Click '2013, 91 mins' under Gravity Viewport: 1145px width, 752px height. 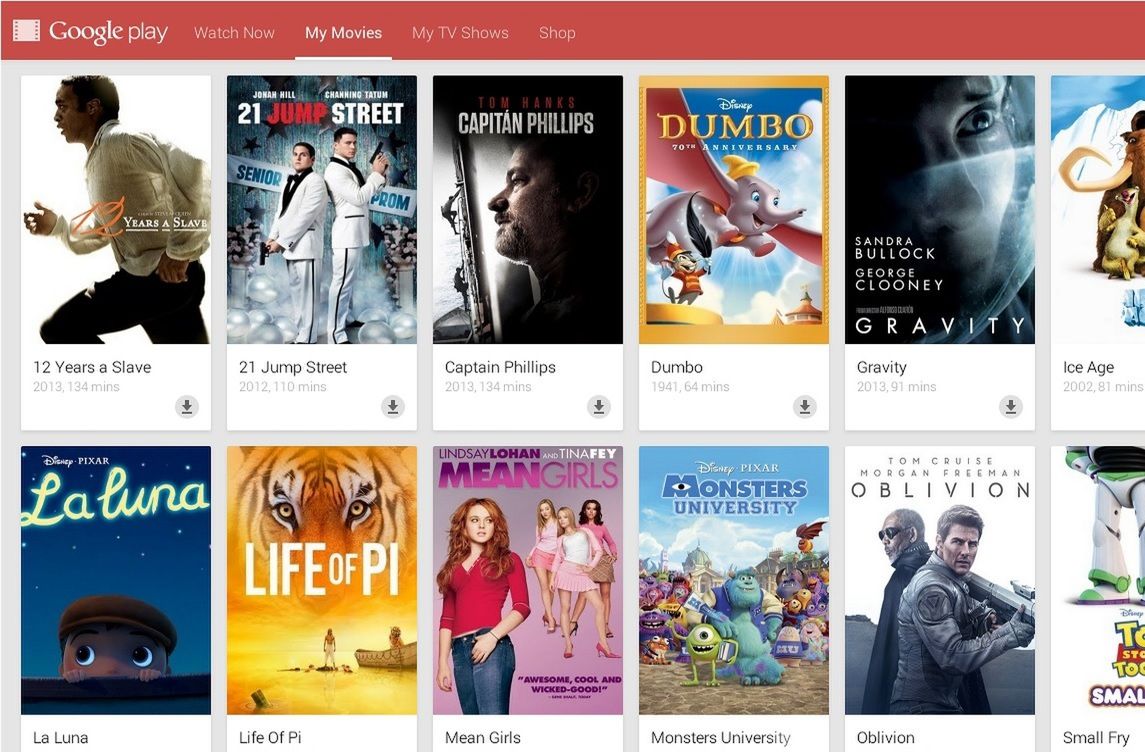click(x=896, y=387)
